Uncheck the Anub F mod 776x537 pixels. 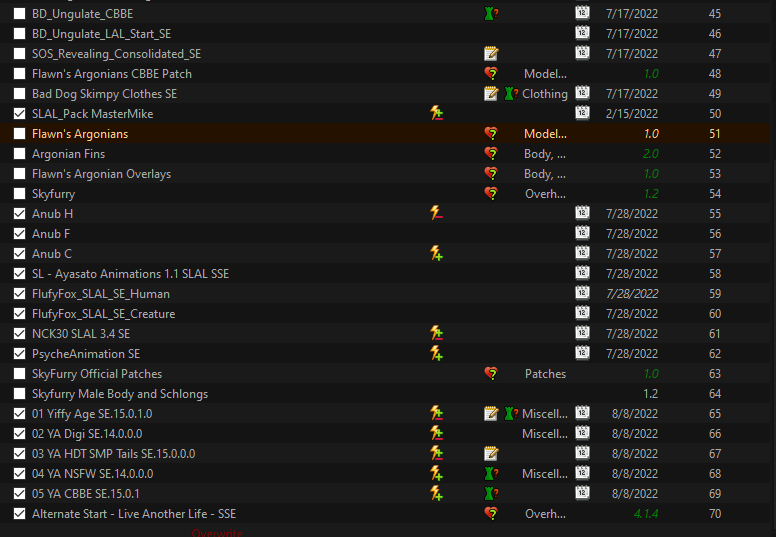point(19,234)
